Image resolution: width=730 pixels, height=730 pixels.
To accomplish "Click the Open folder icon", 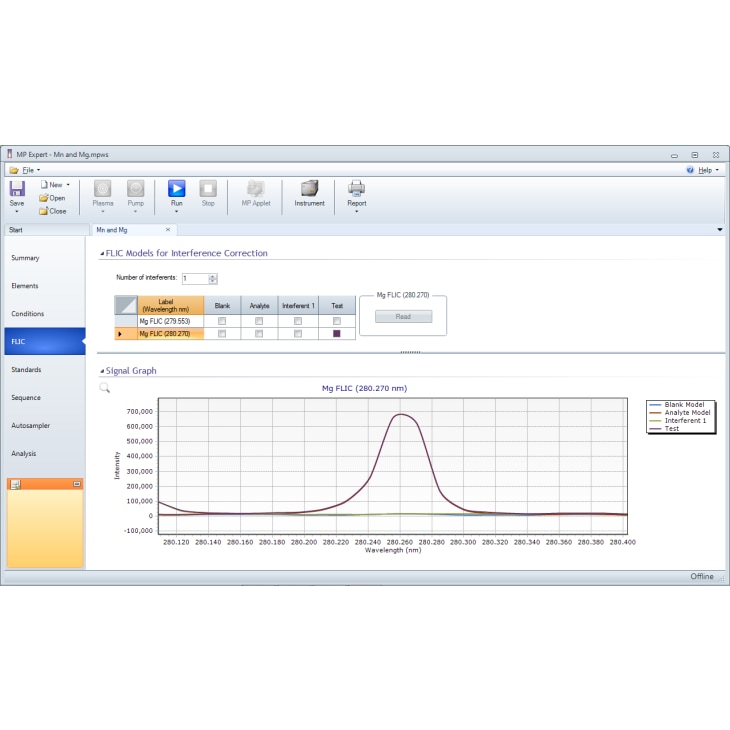I will 44,198.
